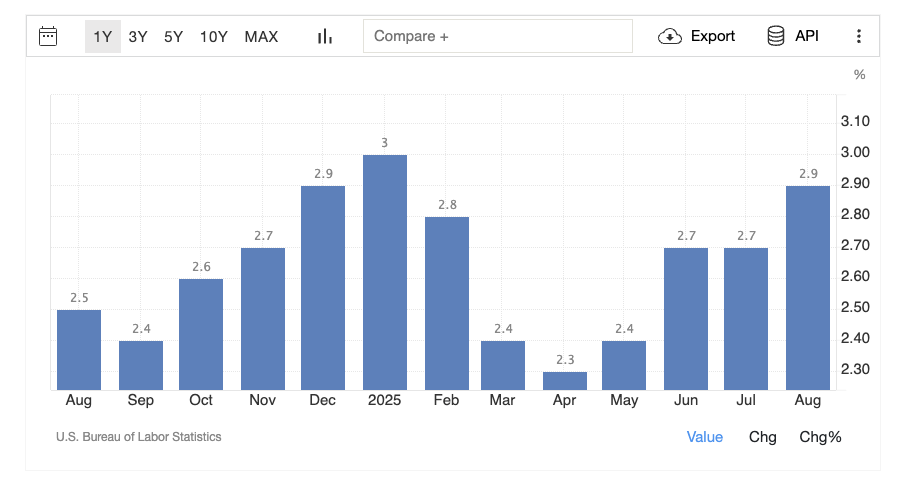
Task: Select the 1Y time range
Action: coord(102,37)
